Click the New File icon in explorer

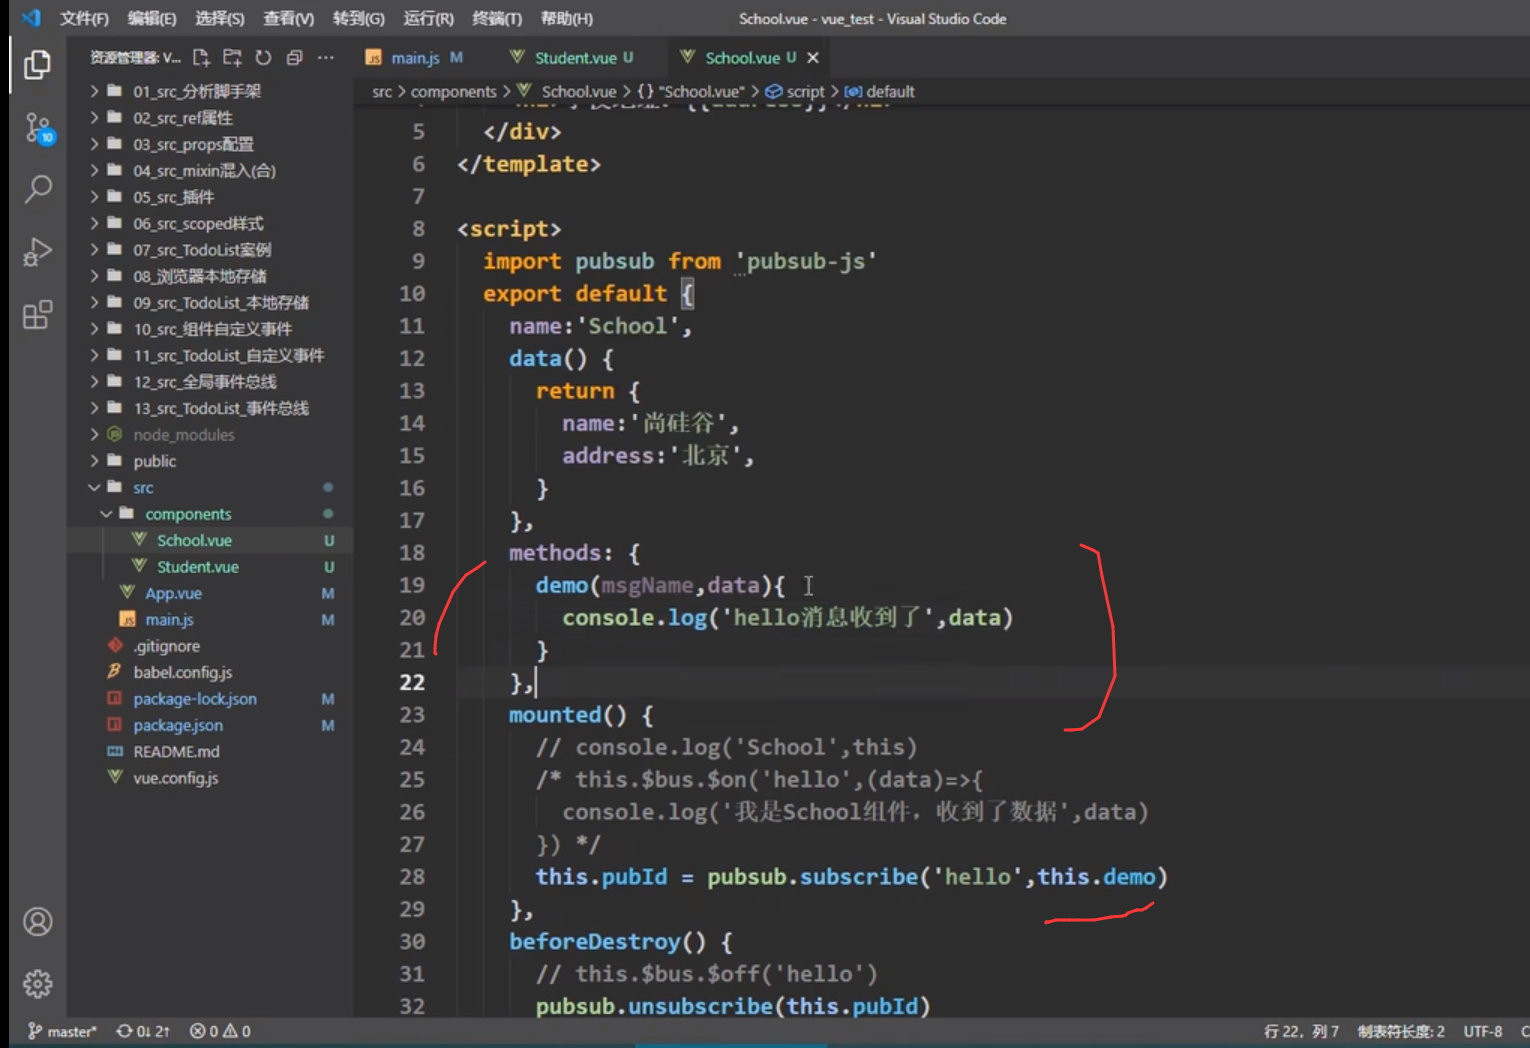pyautogui.click(x=201, y=58)
